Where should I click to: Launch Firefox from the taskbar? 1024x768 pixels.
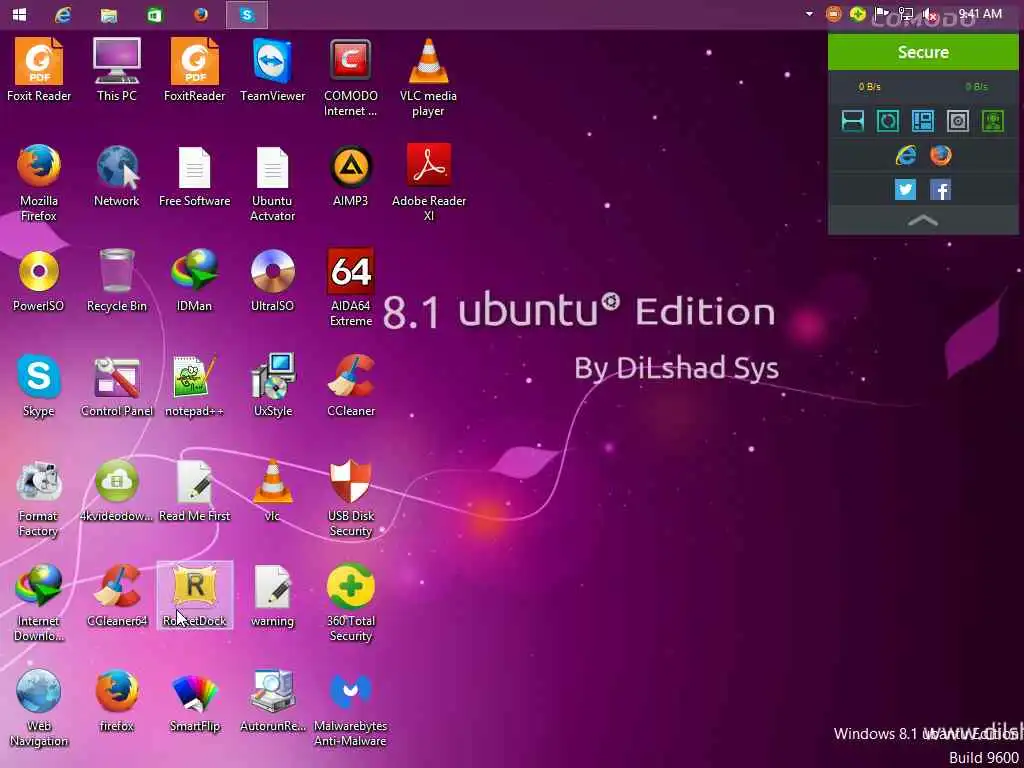pyautogui.click(x=200, y=14)
